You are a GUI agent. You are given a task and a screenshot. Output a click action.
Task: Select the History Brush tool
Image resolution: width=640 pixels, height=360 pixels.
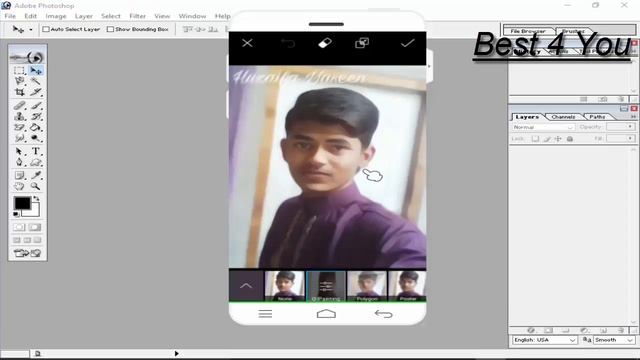coord(36,117)
